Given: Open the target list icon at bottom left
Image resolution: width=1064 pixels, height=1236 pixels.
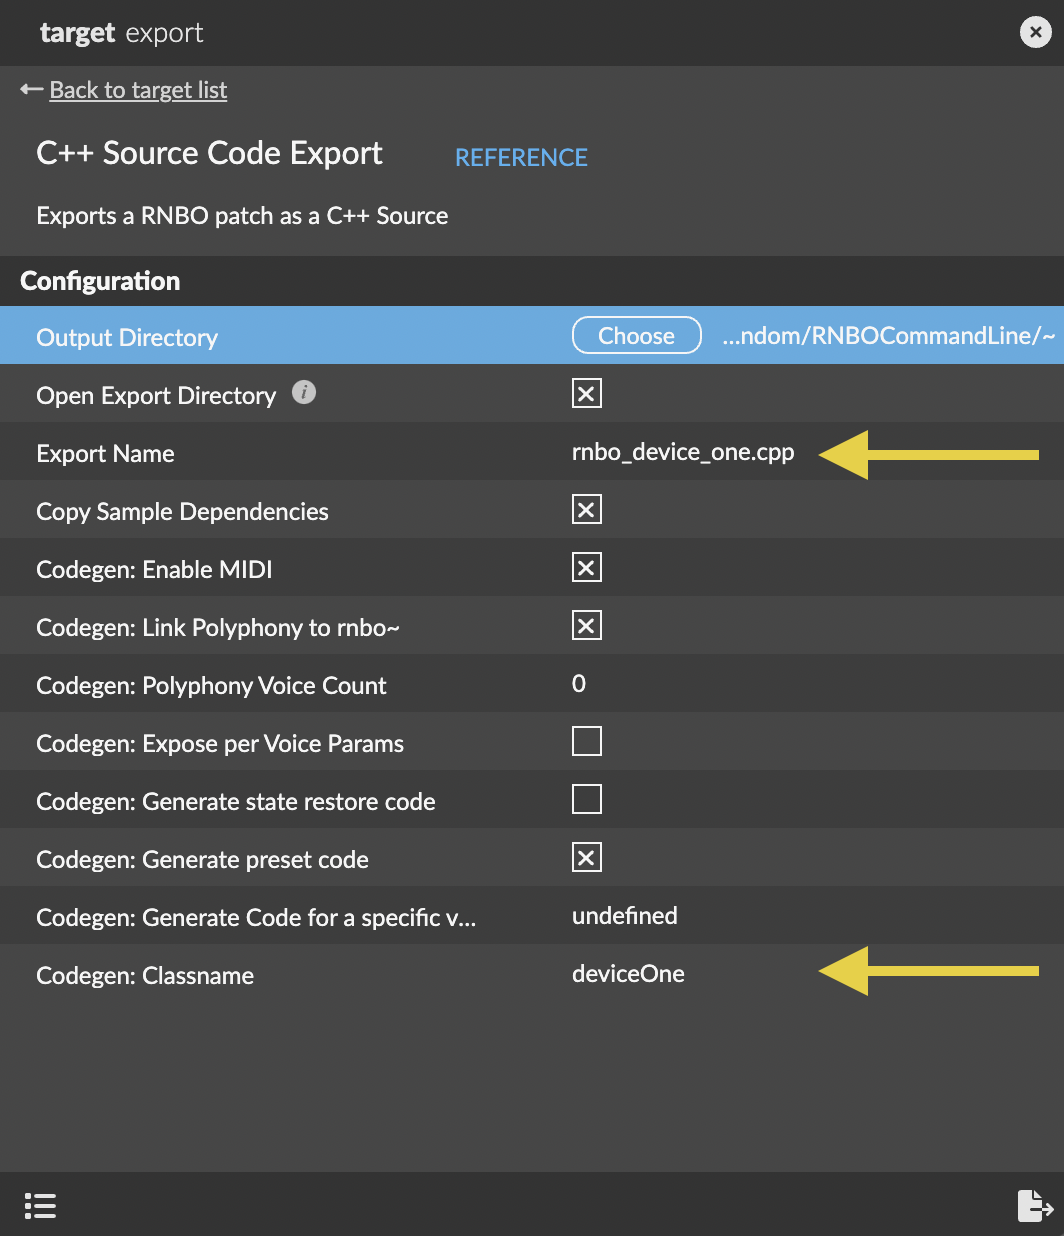Looking at the screenshot, I should (40, 1206).
